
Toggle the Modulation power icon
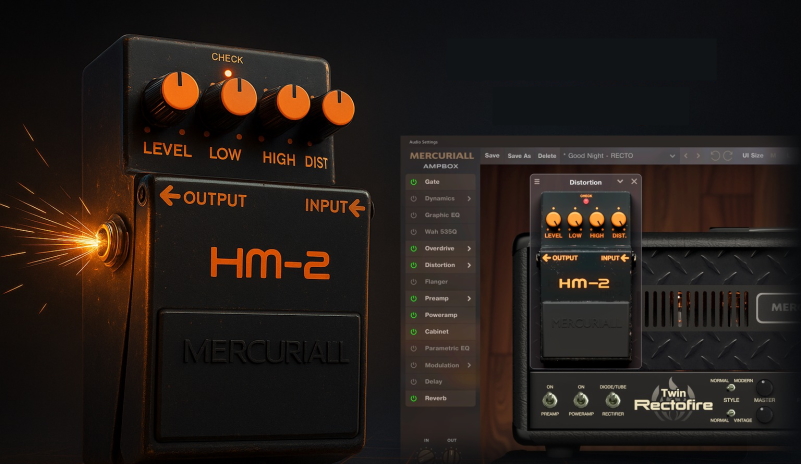coord(414,365)
